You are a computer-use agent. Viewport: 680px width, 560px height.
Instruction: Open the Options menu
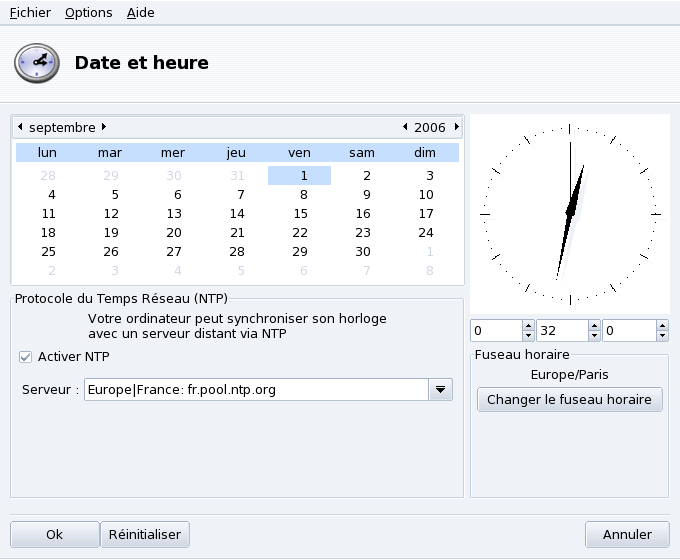point(88,13)
